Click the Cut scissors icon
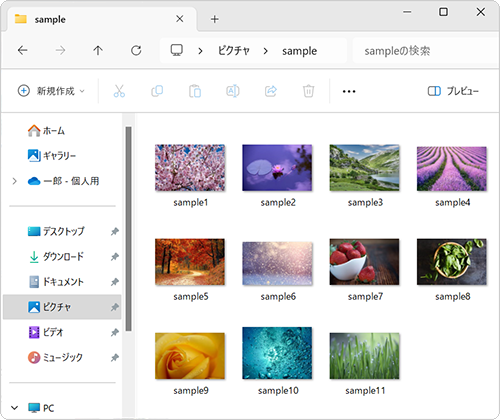The image size is (500, 420). (119, 91)
